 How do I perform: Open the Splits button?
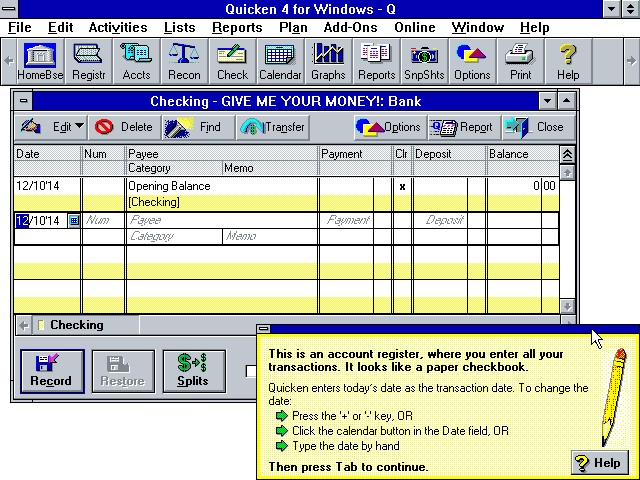[x=194, y=371]
